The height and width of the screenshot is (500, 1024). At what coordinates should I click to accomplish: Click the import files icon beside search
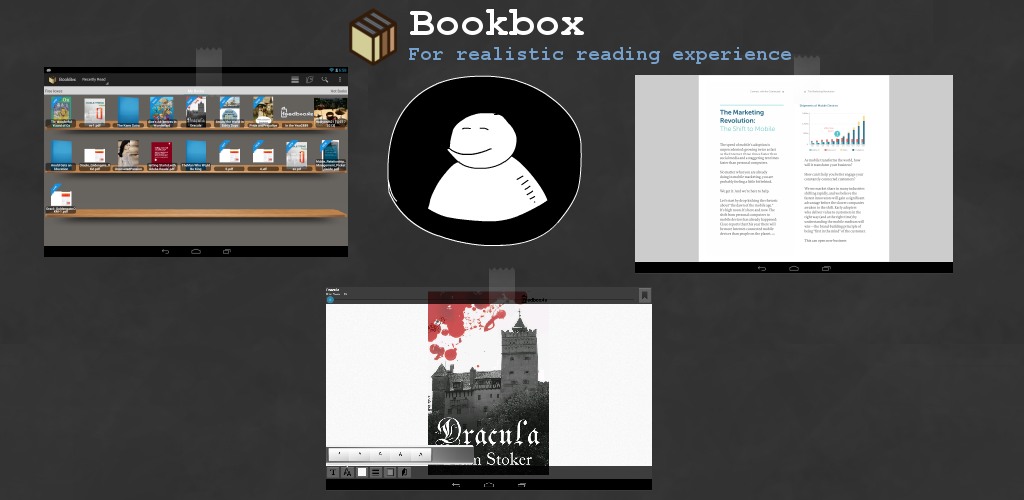tap(310, 80)
